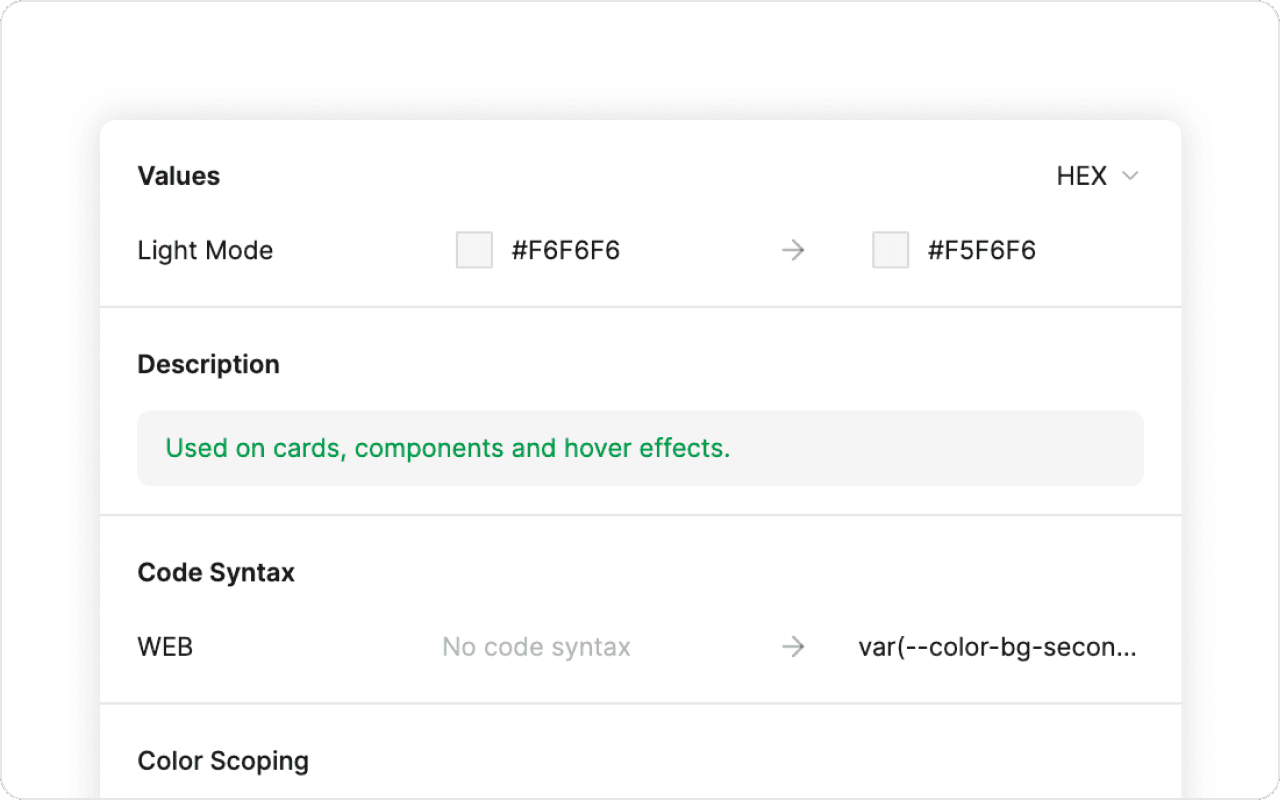Click the Color Scoping section heading
This screenshot has height=800, width=1280.
223,761
